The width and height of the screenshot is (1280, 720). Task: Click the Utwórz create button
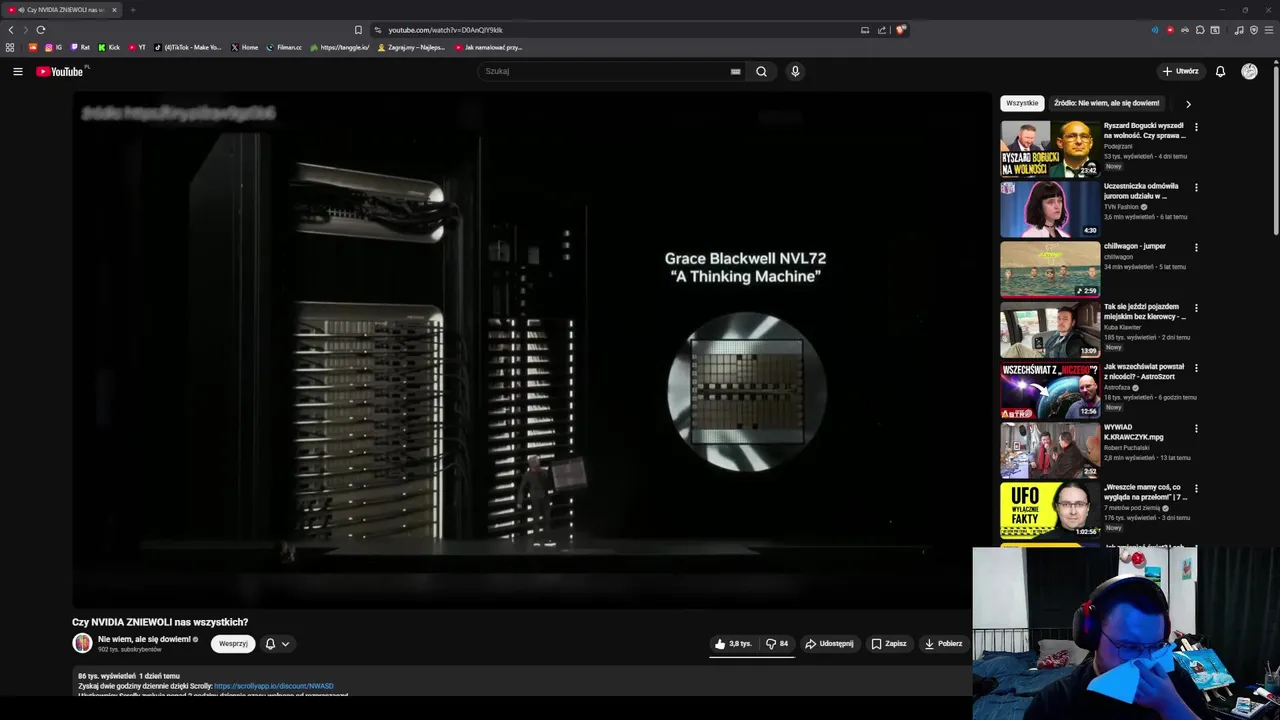[1180, 71]
